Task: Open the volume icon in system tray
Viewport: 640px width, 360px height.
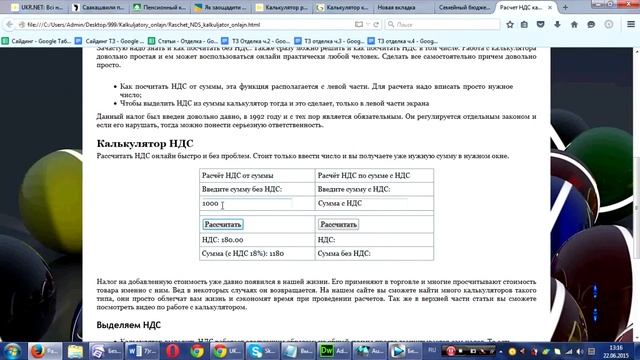Action: pyautogui.click(x=580, y=351)
